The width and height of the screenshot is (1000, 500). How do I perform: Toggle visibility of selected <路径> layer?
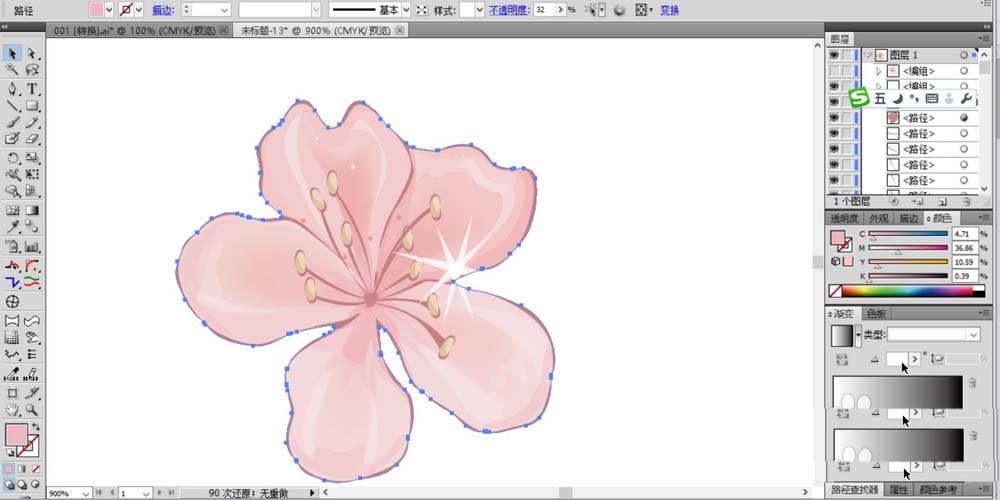click(x=834, y=118)
